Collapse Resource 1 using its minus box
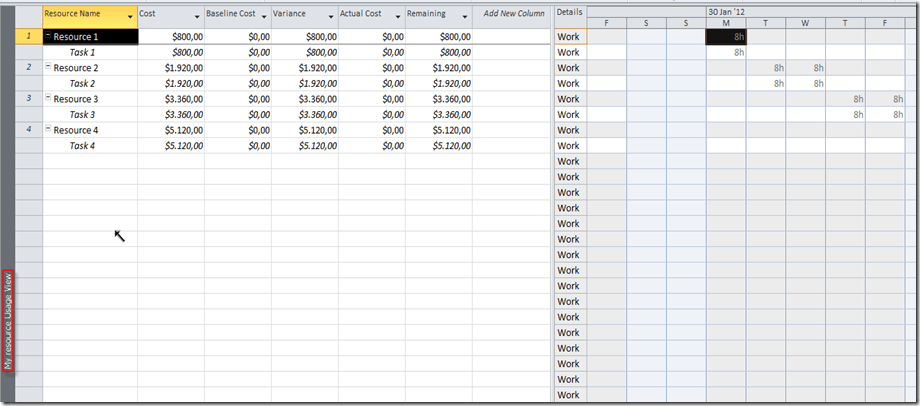The height and width of the screenshot is (406, 920). coord(48,37)
